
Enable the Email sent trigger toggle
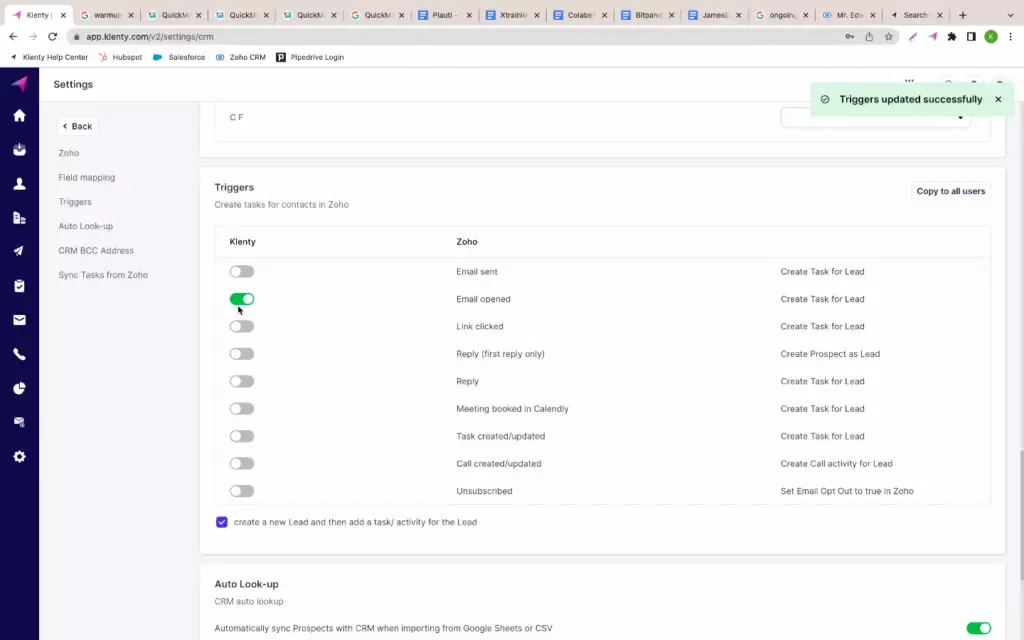[x=241, y=272]
